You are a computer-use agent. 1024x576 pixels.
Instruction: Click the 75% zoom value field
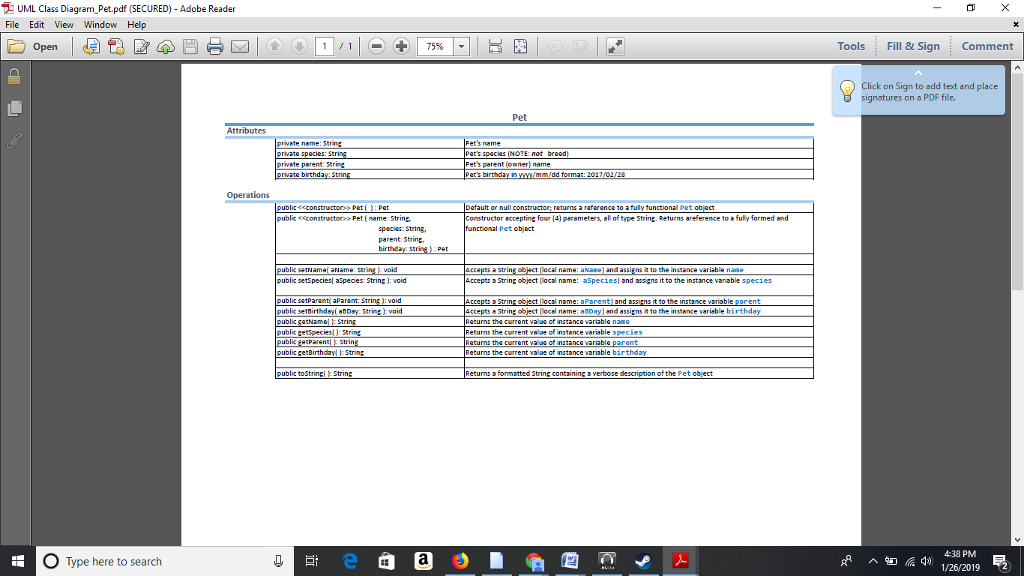tap(435, 46)
